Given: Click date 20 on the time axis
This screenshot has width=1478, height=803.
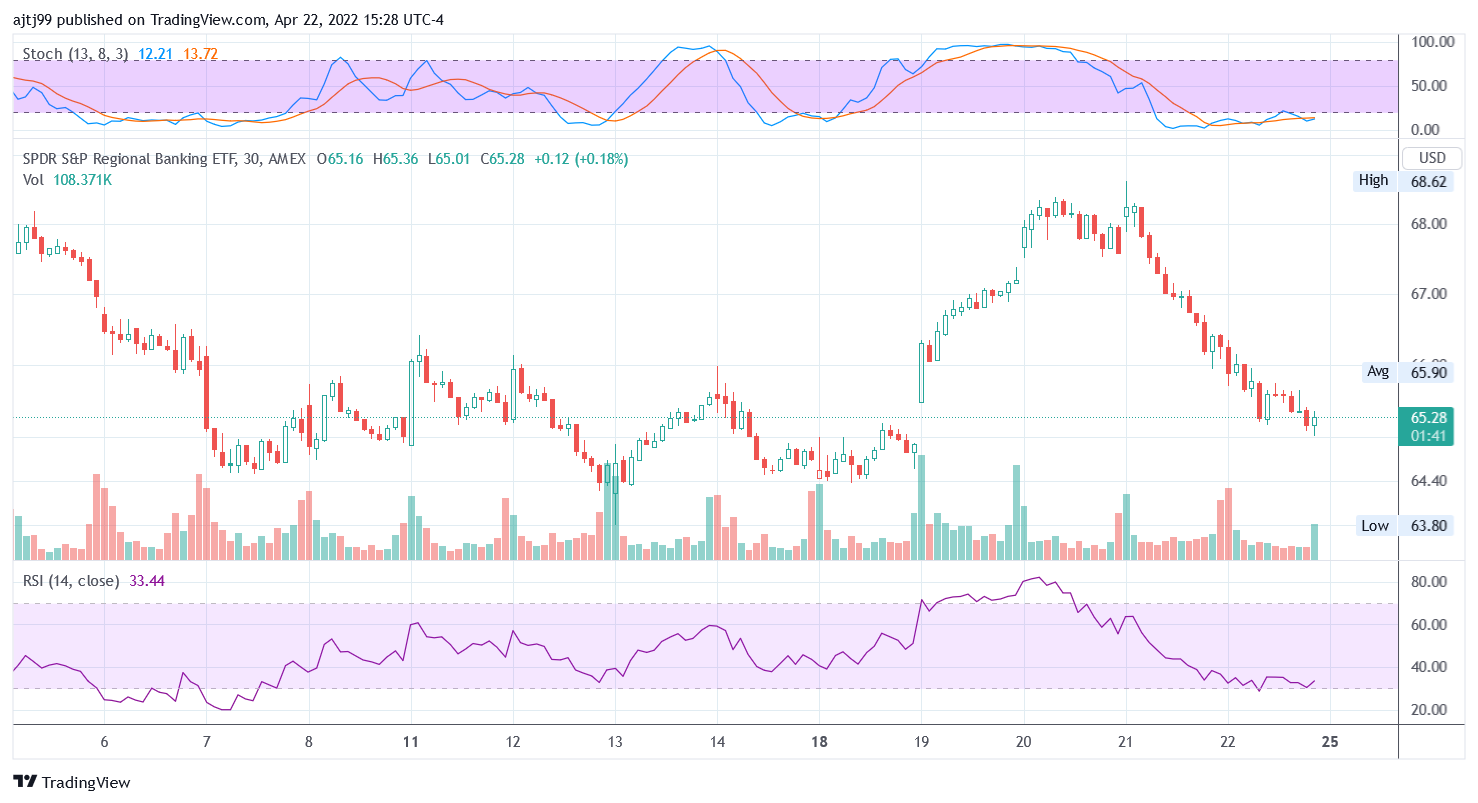Looking at the screenshot, I should point(1024,742).
